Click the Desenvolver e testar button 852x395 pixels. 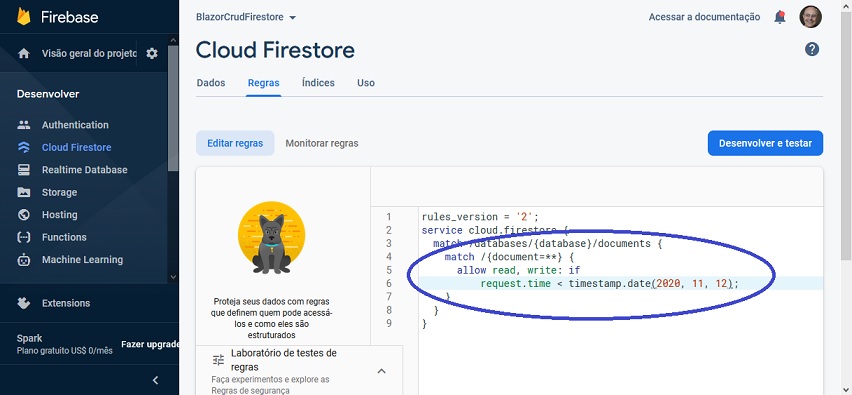pyautogui.click(x=765, y=143)
